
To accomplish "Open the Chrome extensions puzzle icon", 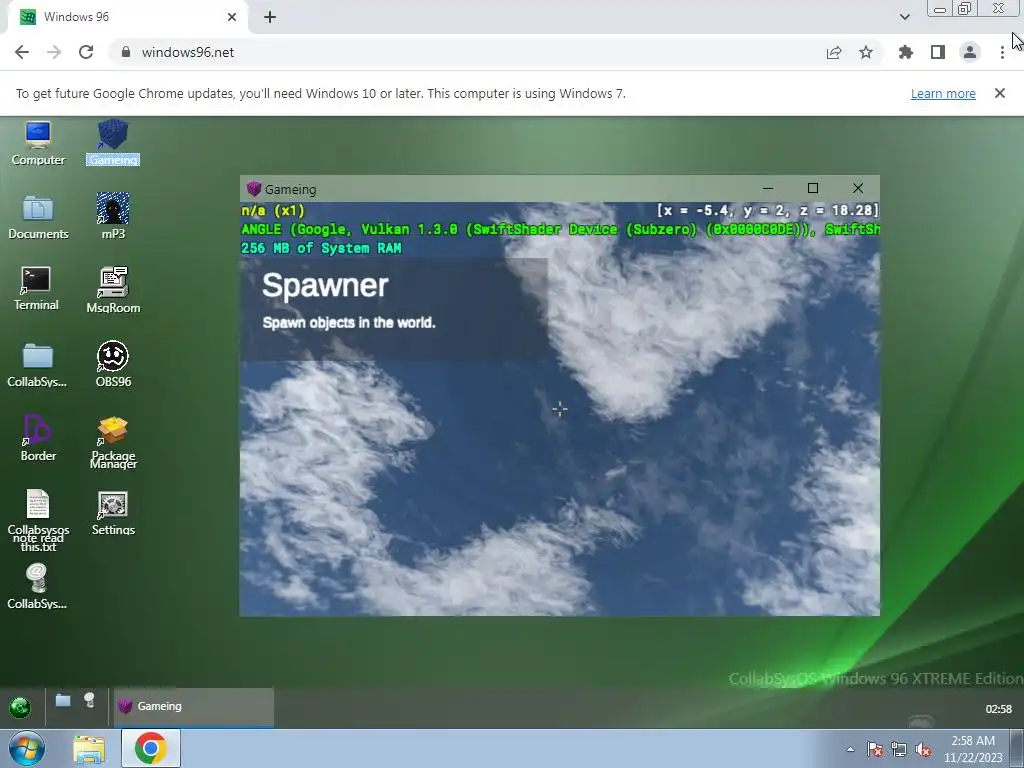I will coord(906,52).
